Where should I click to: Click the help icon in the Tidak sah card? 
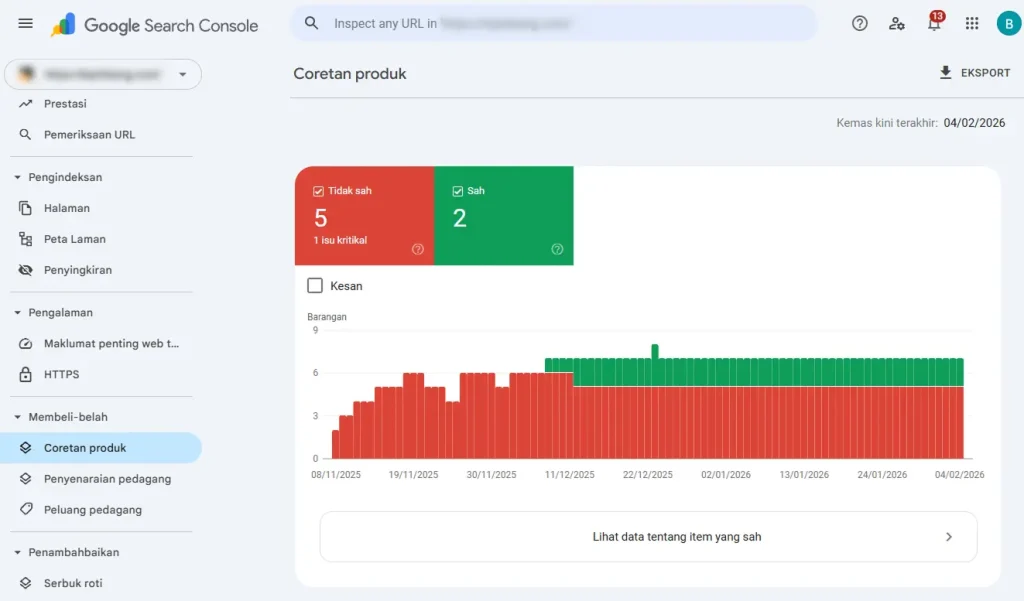tap(418, 249)
